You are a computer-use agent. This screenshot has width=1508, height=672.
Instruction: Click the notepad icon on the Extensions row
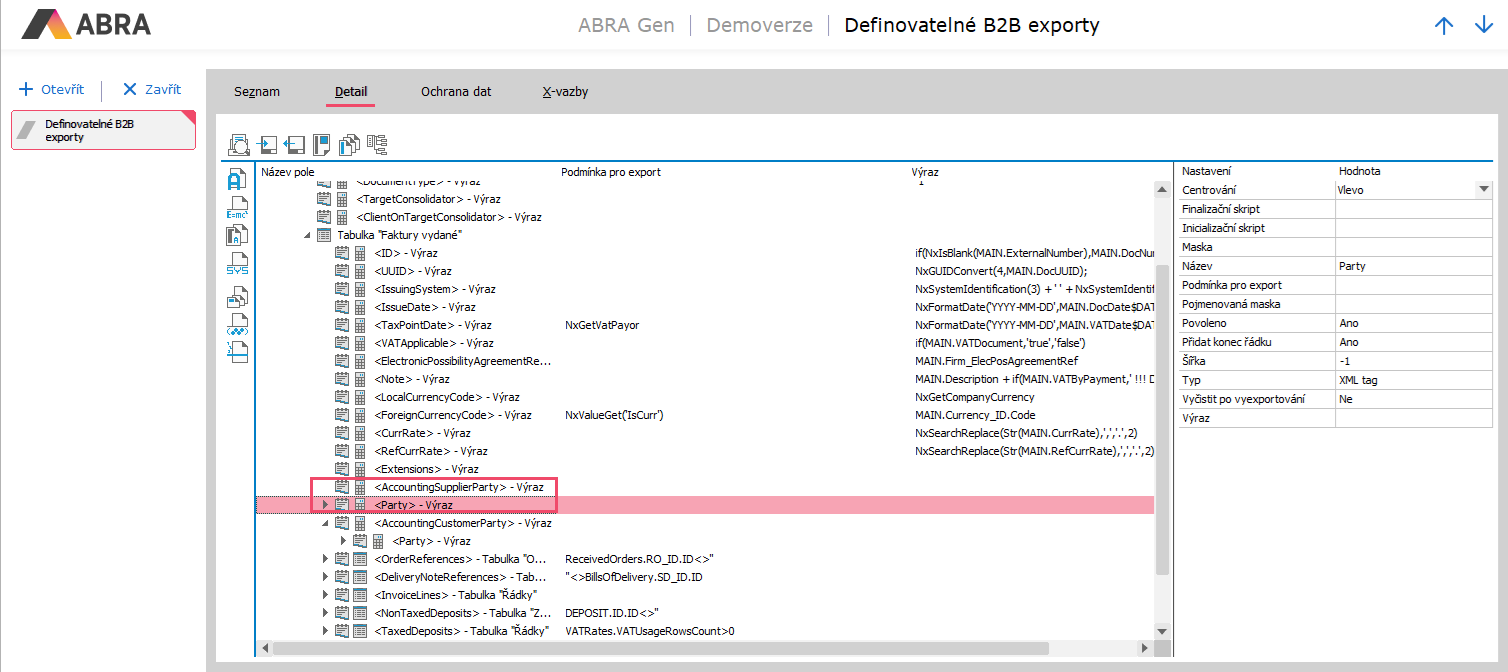pyautogui.click(x=341, y=469)
